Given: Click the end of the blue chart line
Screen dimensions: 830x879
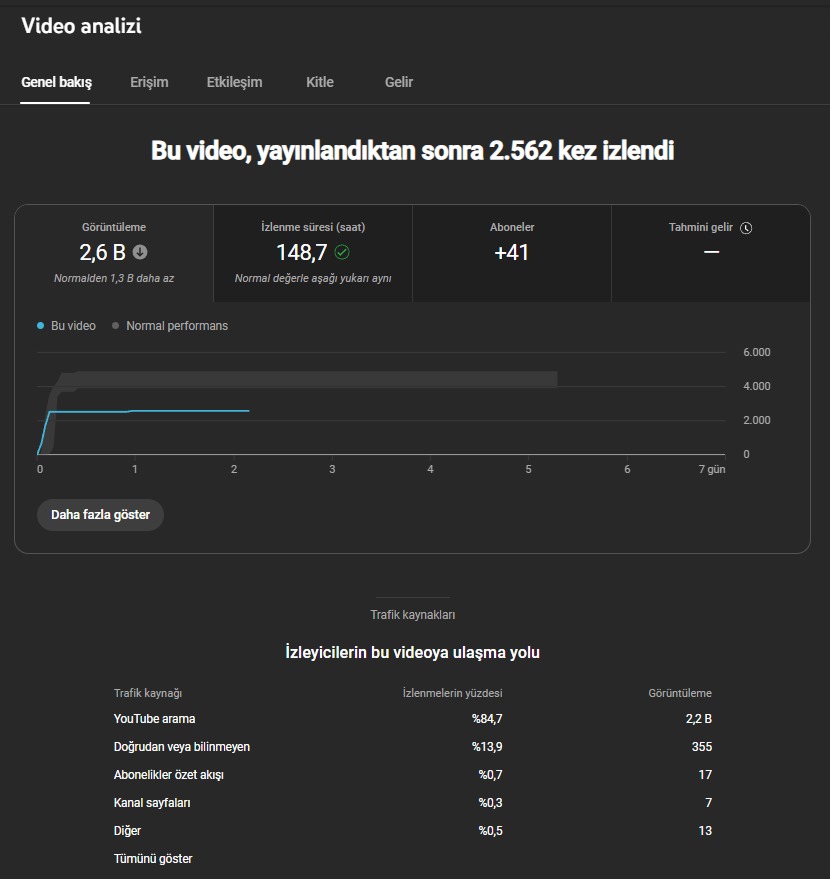Looking at the screenshot, I should [248, 411].
